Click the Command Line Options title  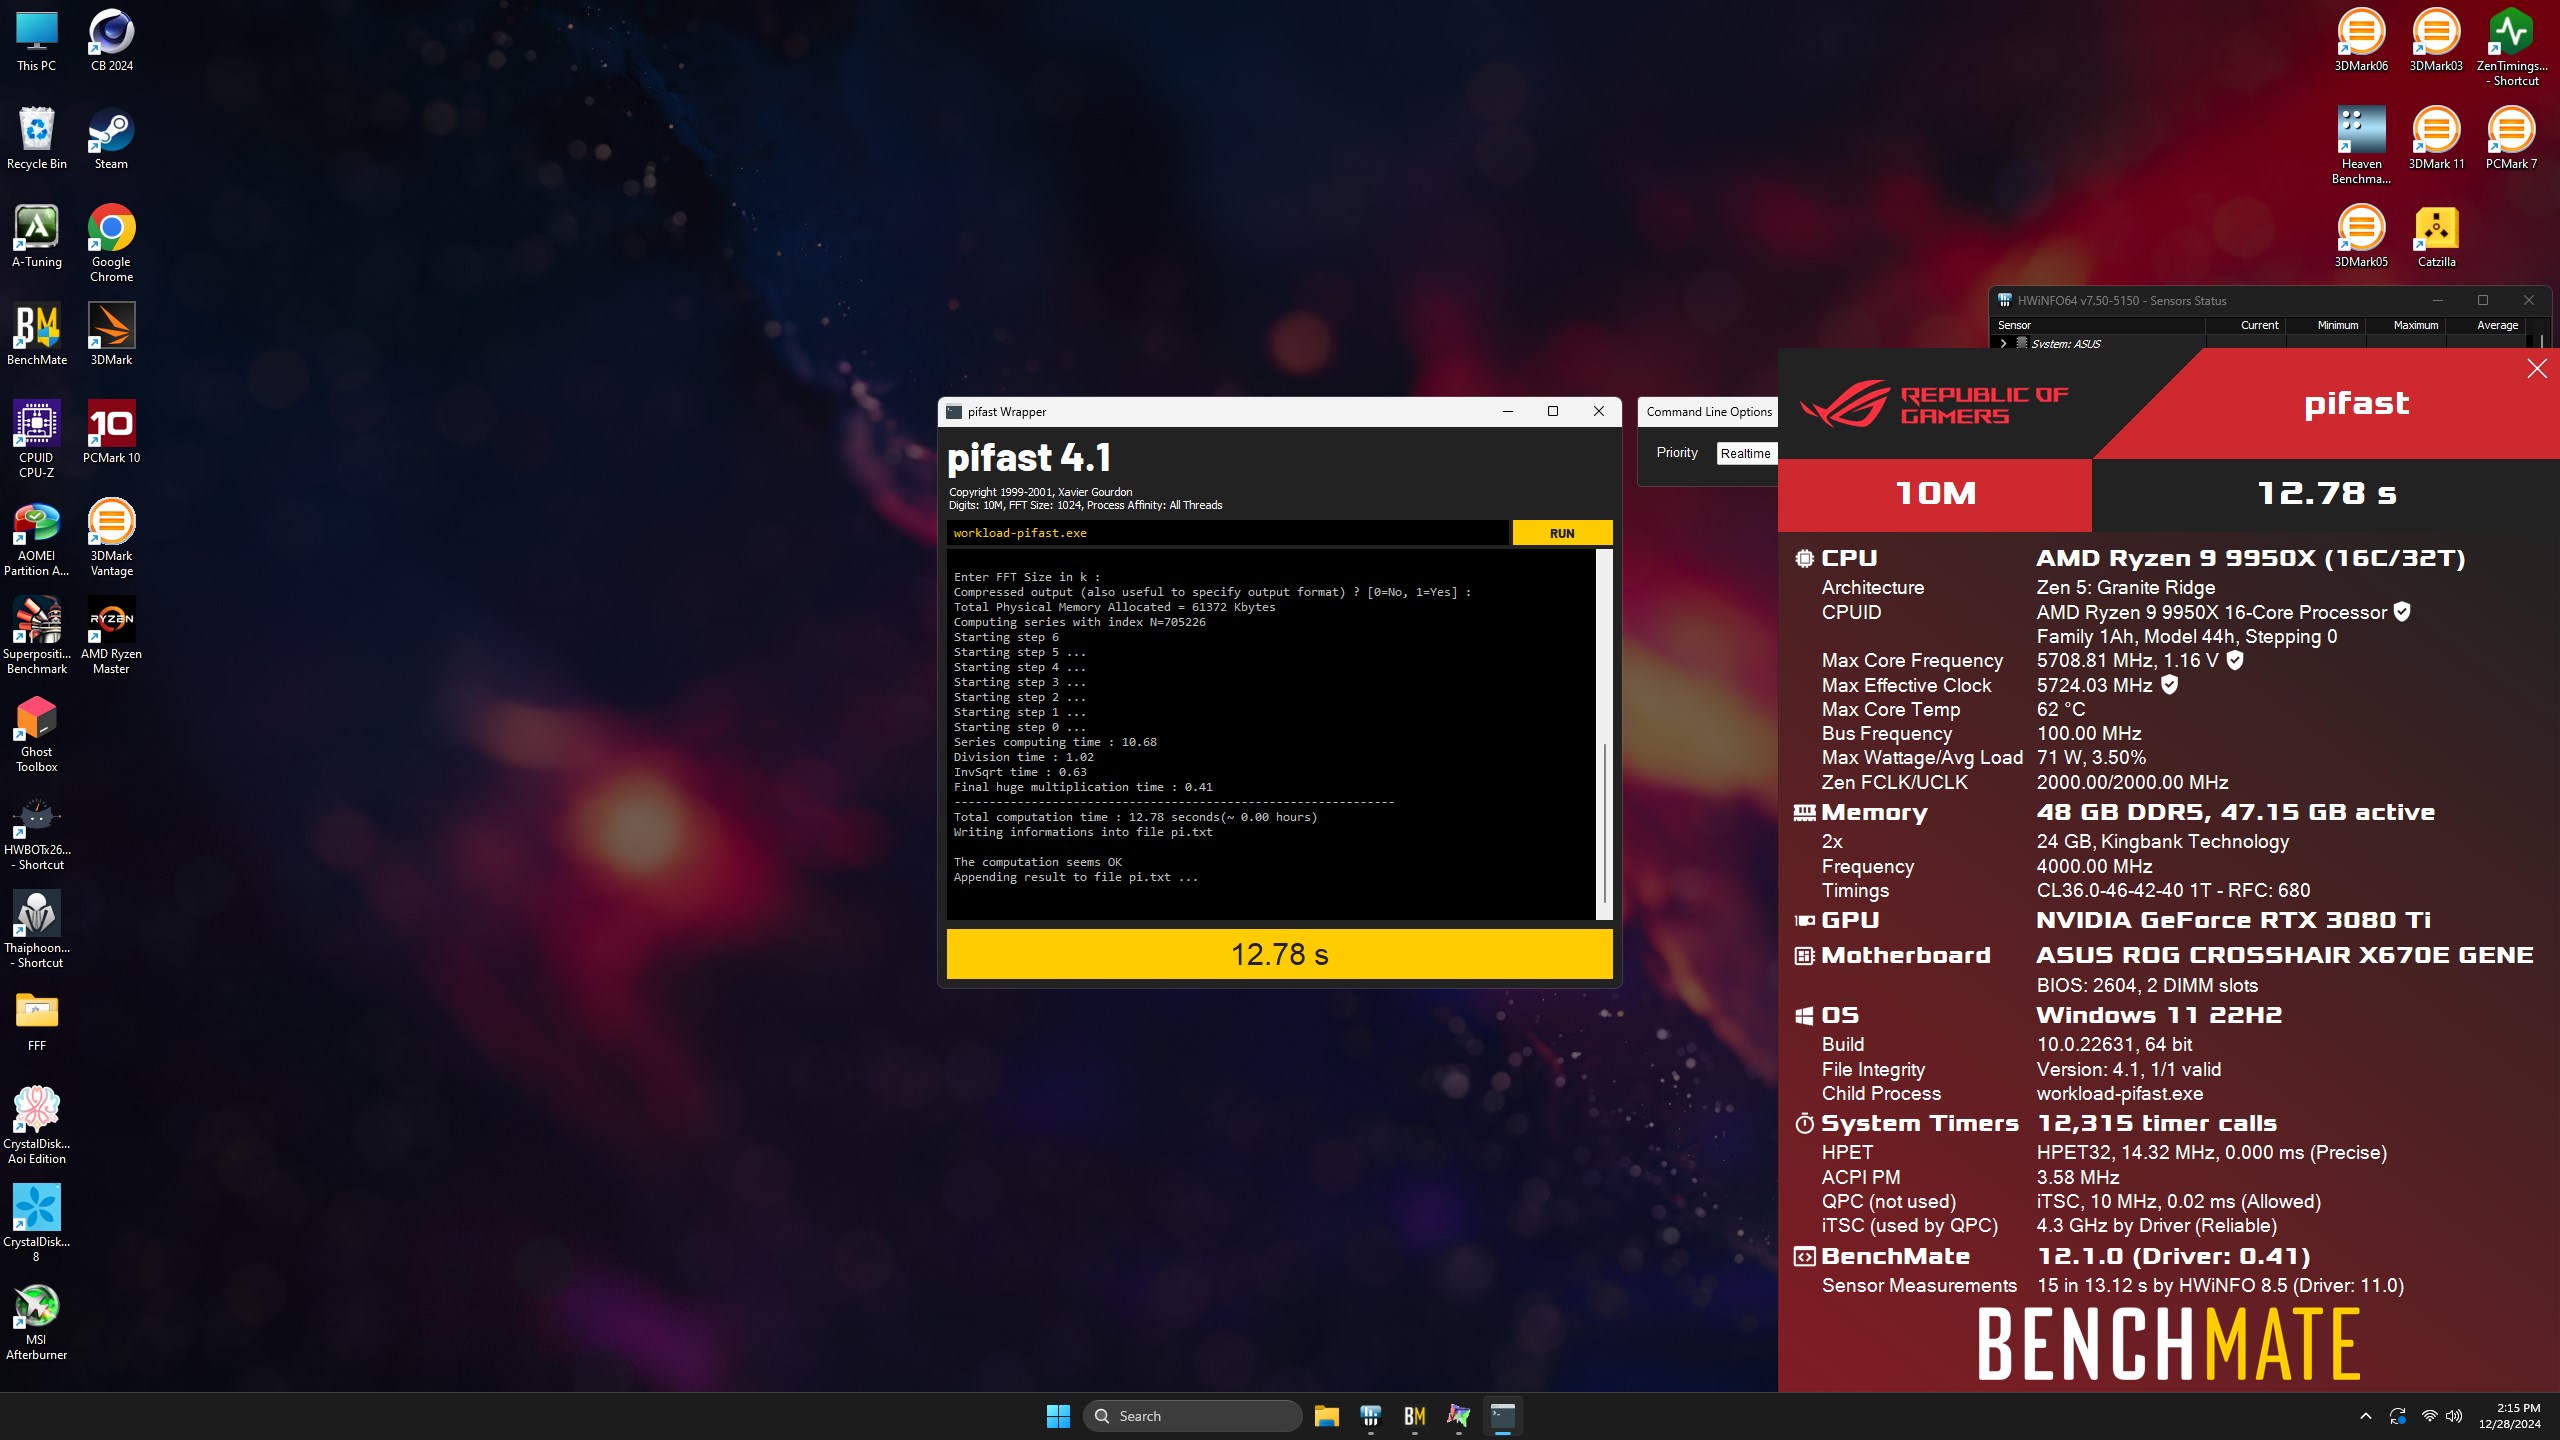1709,411
